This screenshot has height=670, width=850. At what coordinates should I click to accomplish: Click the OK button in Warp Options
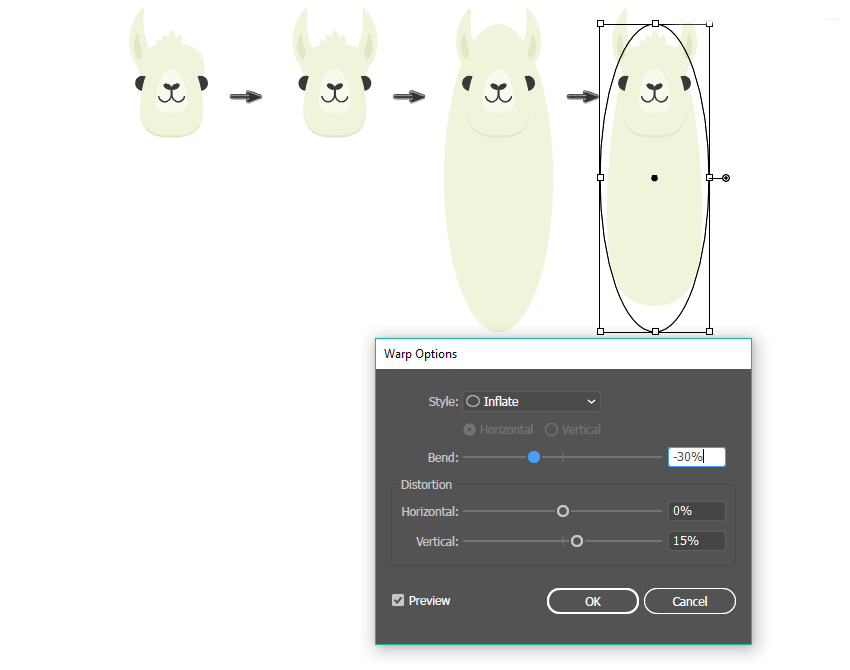[593, 601]
